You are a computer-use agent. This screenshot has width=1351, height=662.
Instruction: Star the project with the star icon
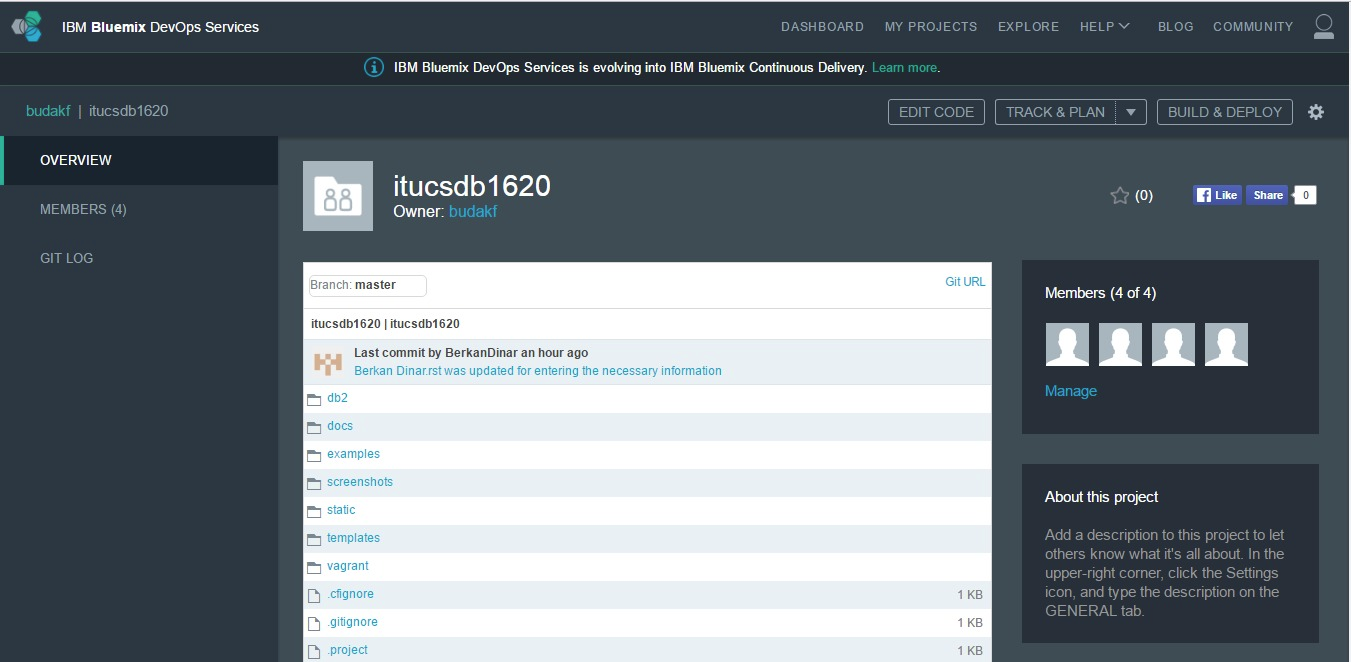coord(1119,196)
